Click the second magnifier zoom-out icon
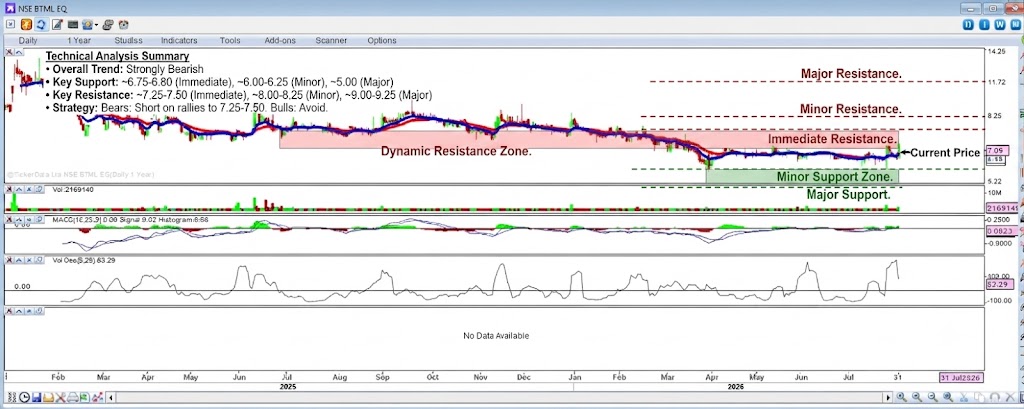 (917, 397)
